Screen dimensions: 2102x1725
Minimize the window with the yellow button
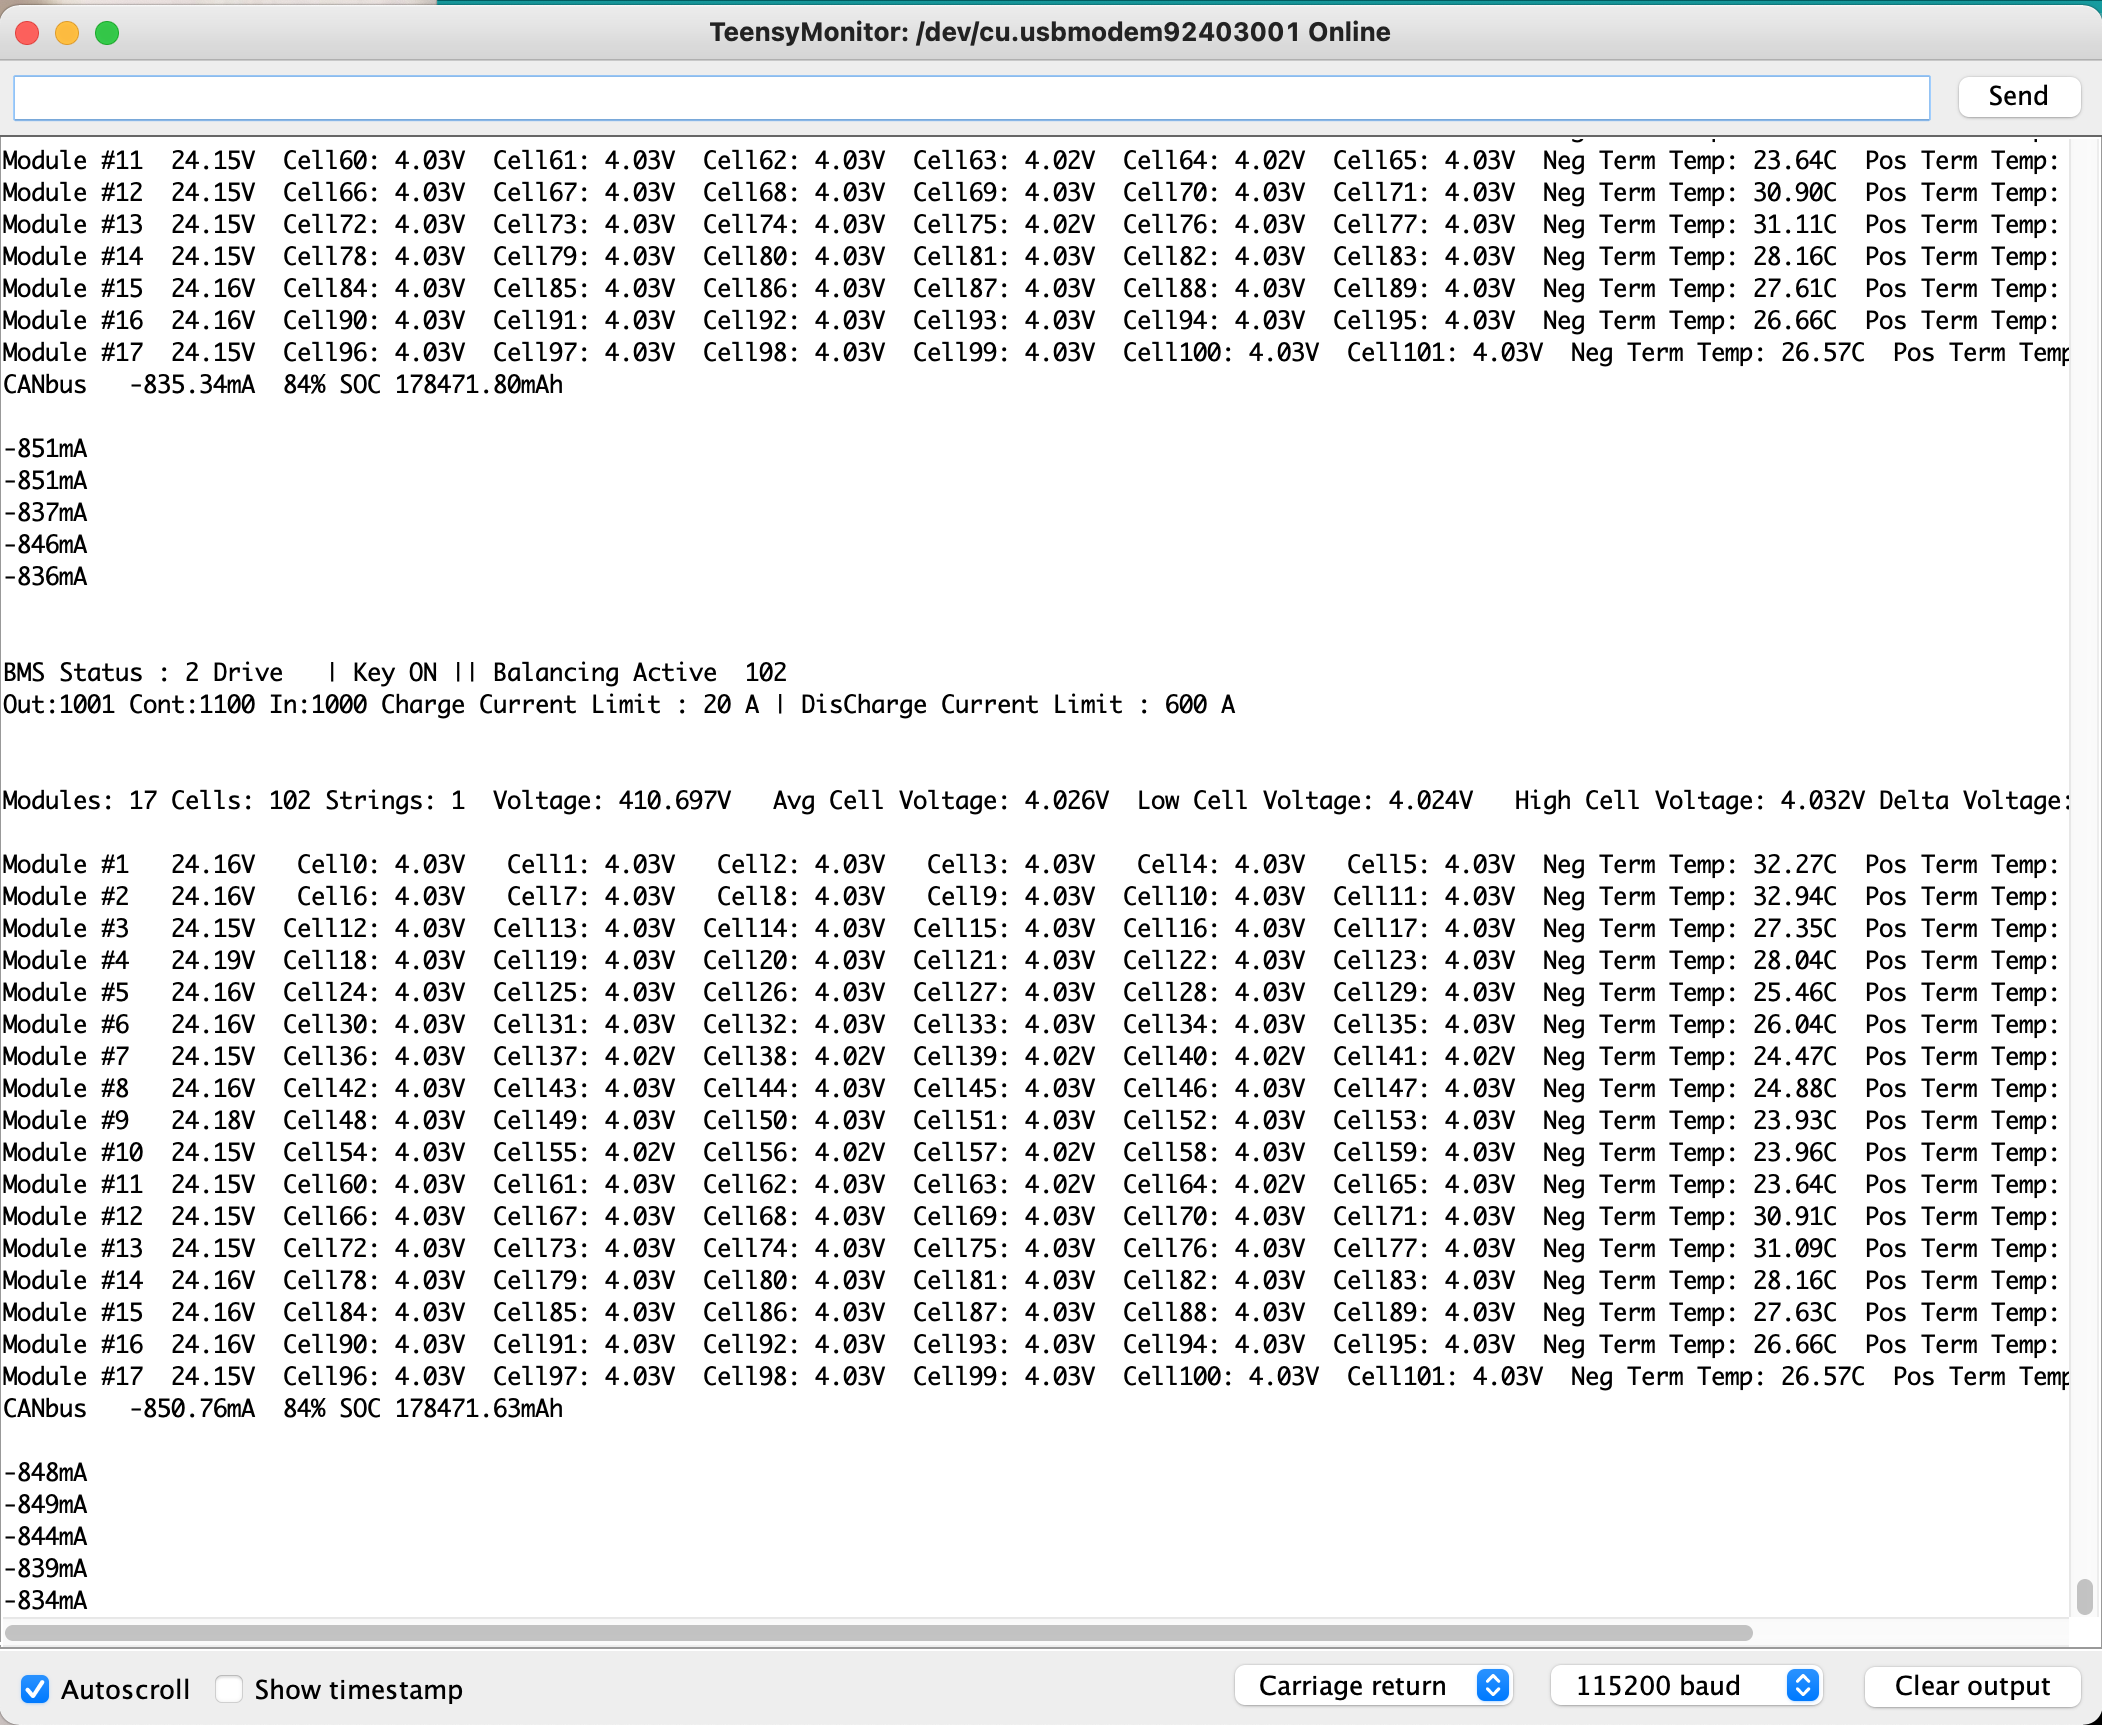pos(67,33)
